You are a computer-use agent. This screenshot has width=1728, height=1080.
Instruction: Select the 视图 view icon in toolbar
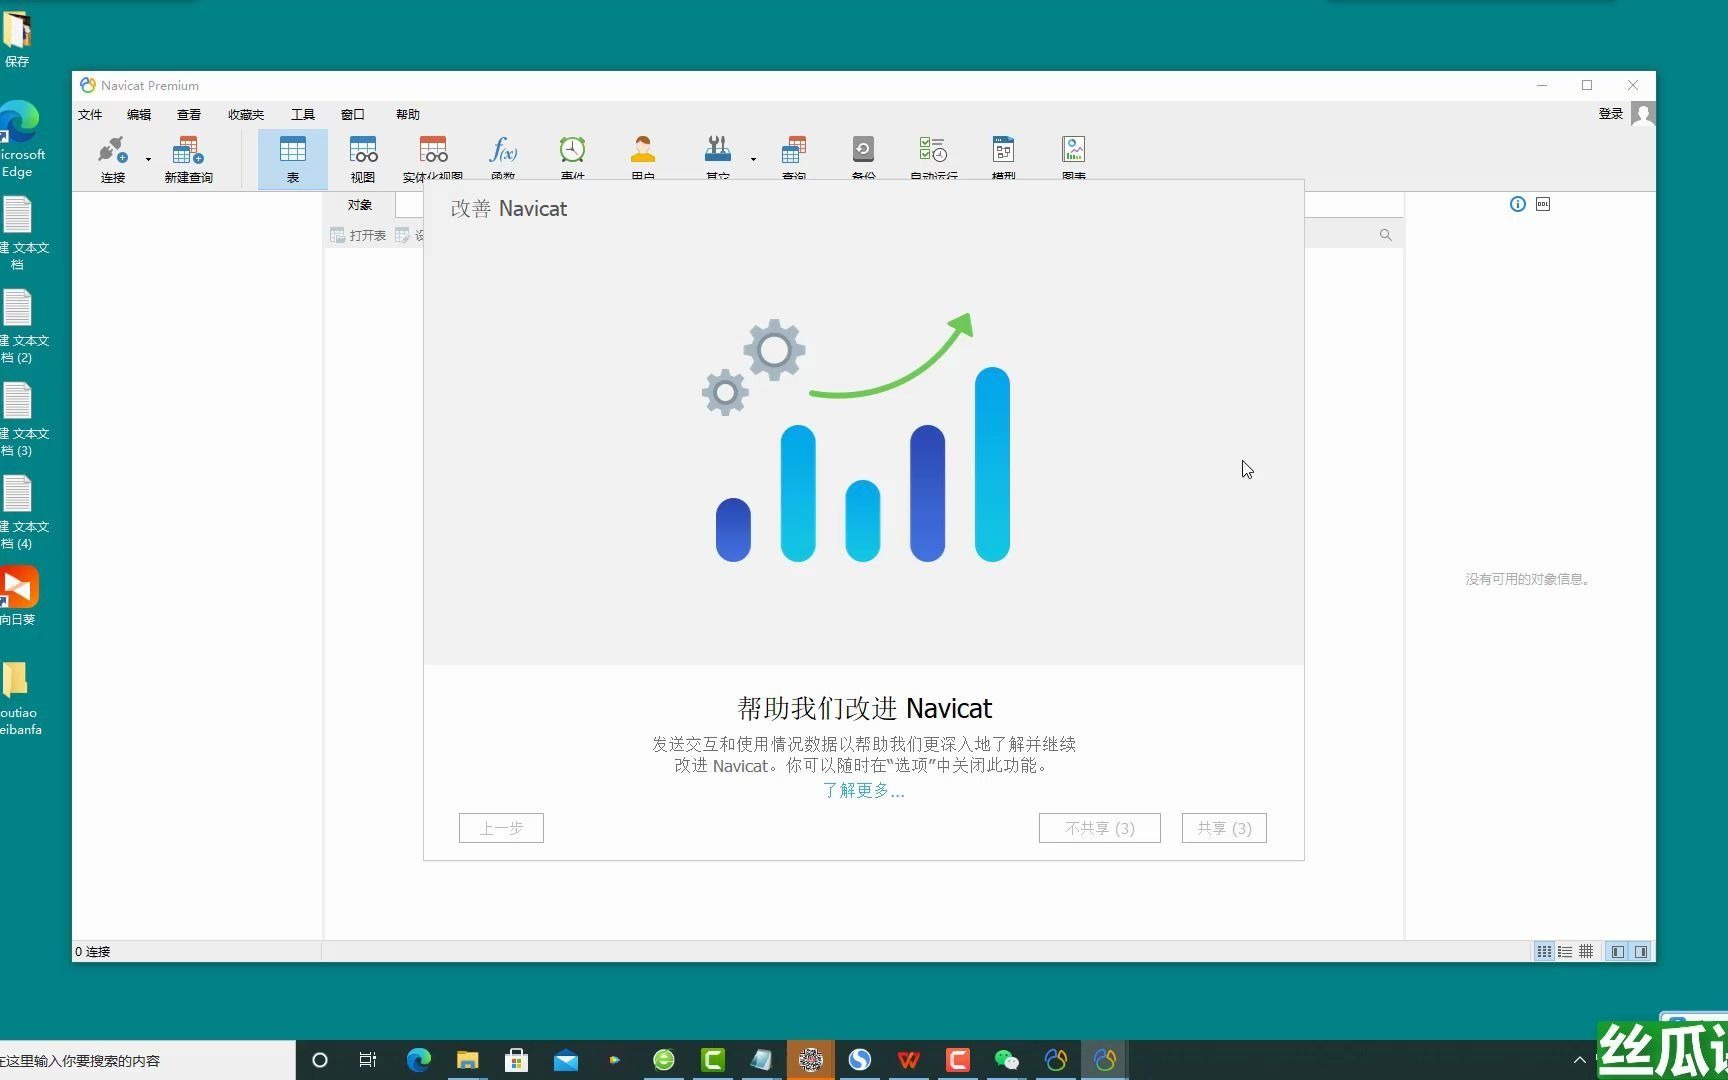(363, 150)
